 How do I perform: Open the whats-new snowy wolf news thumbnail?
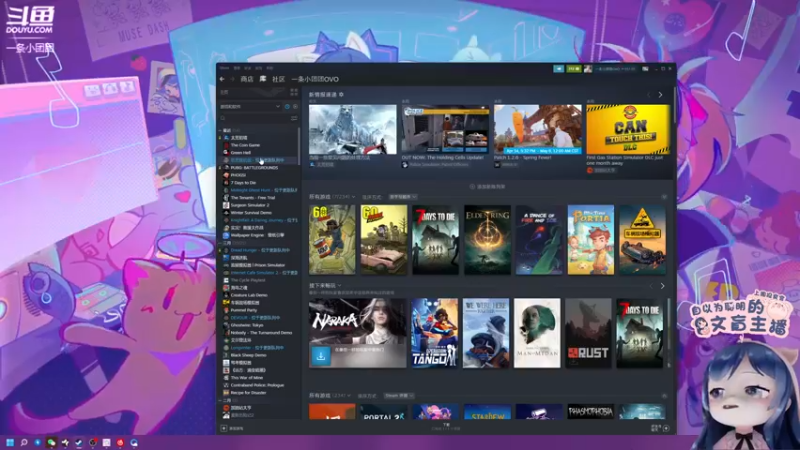[x=353, y=129]
